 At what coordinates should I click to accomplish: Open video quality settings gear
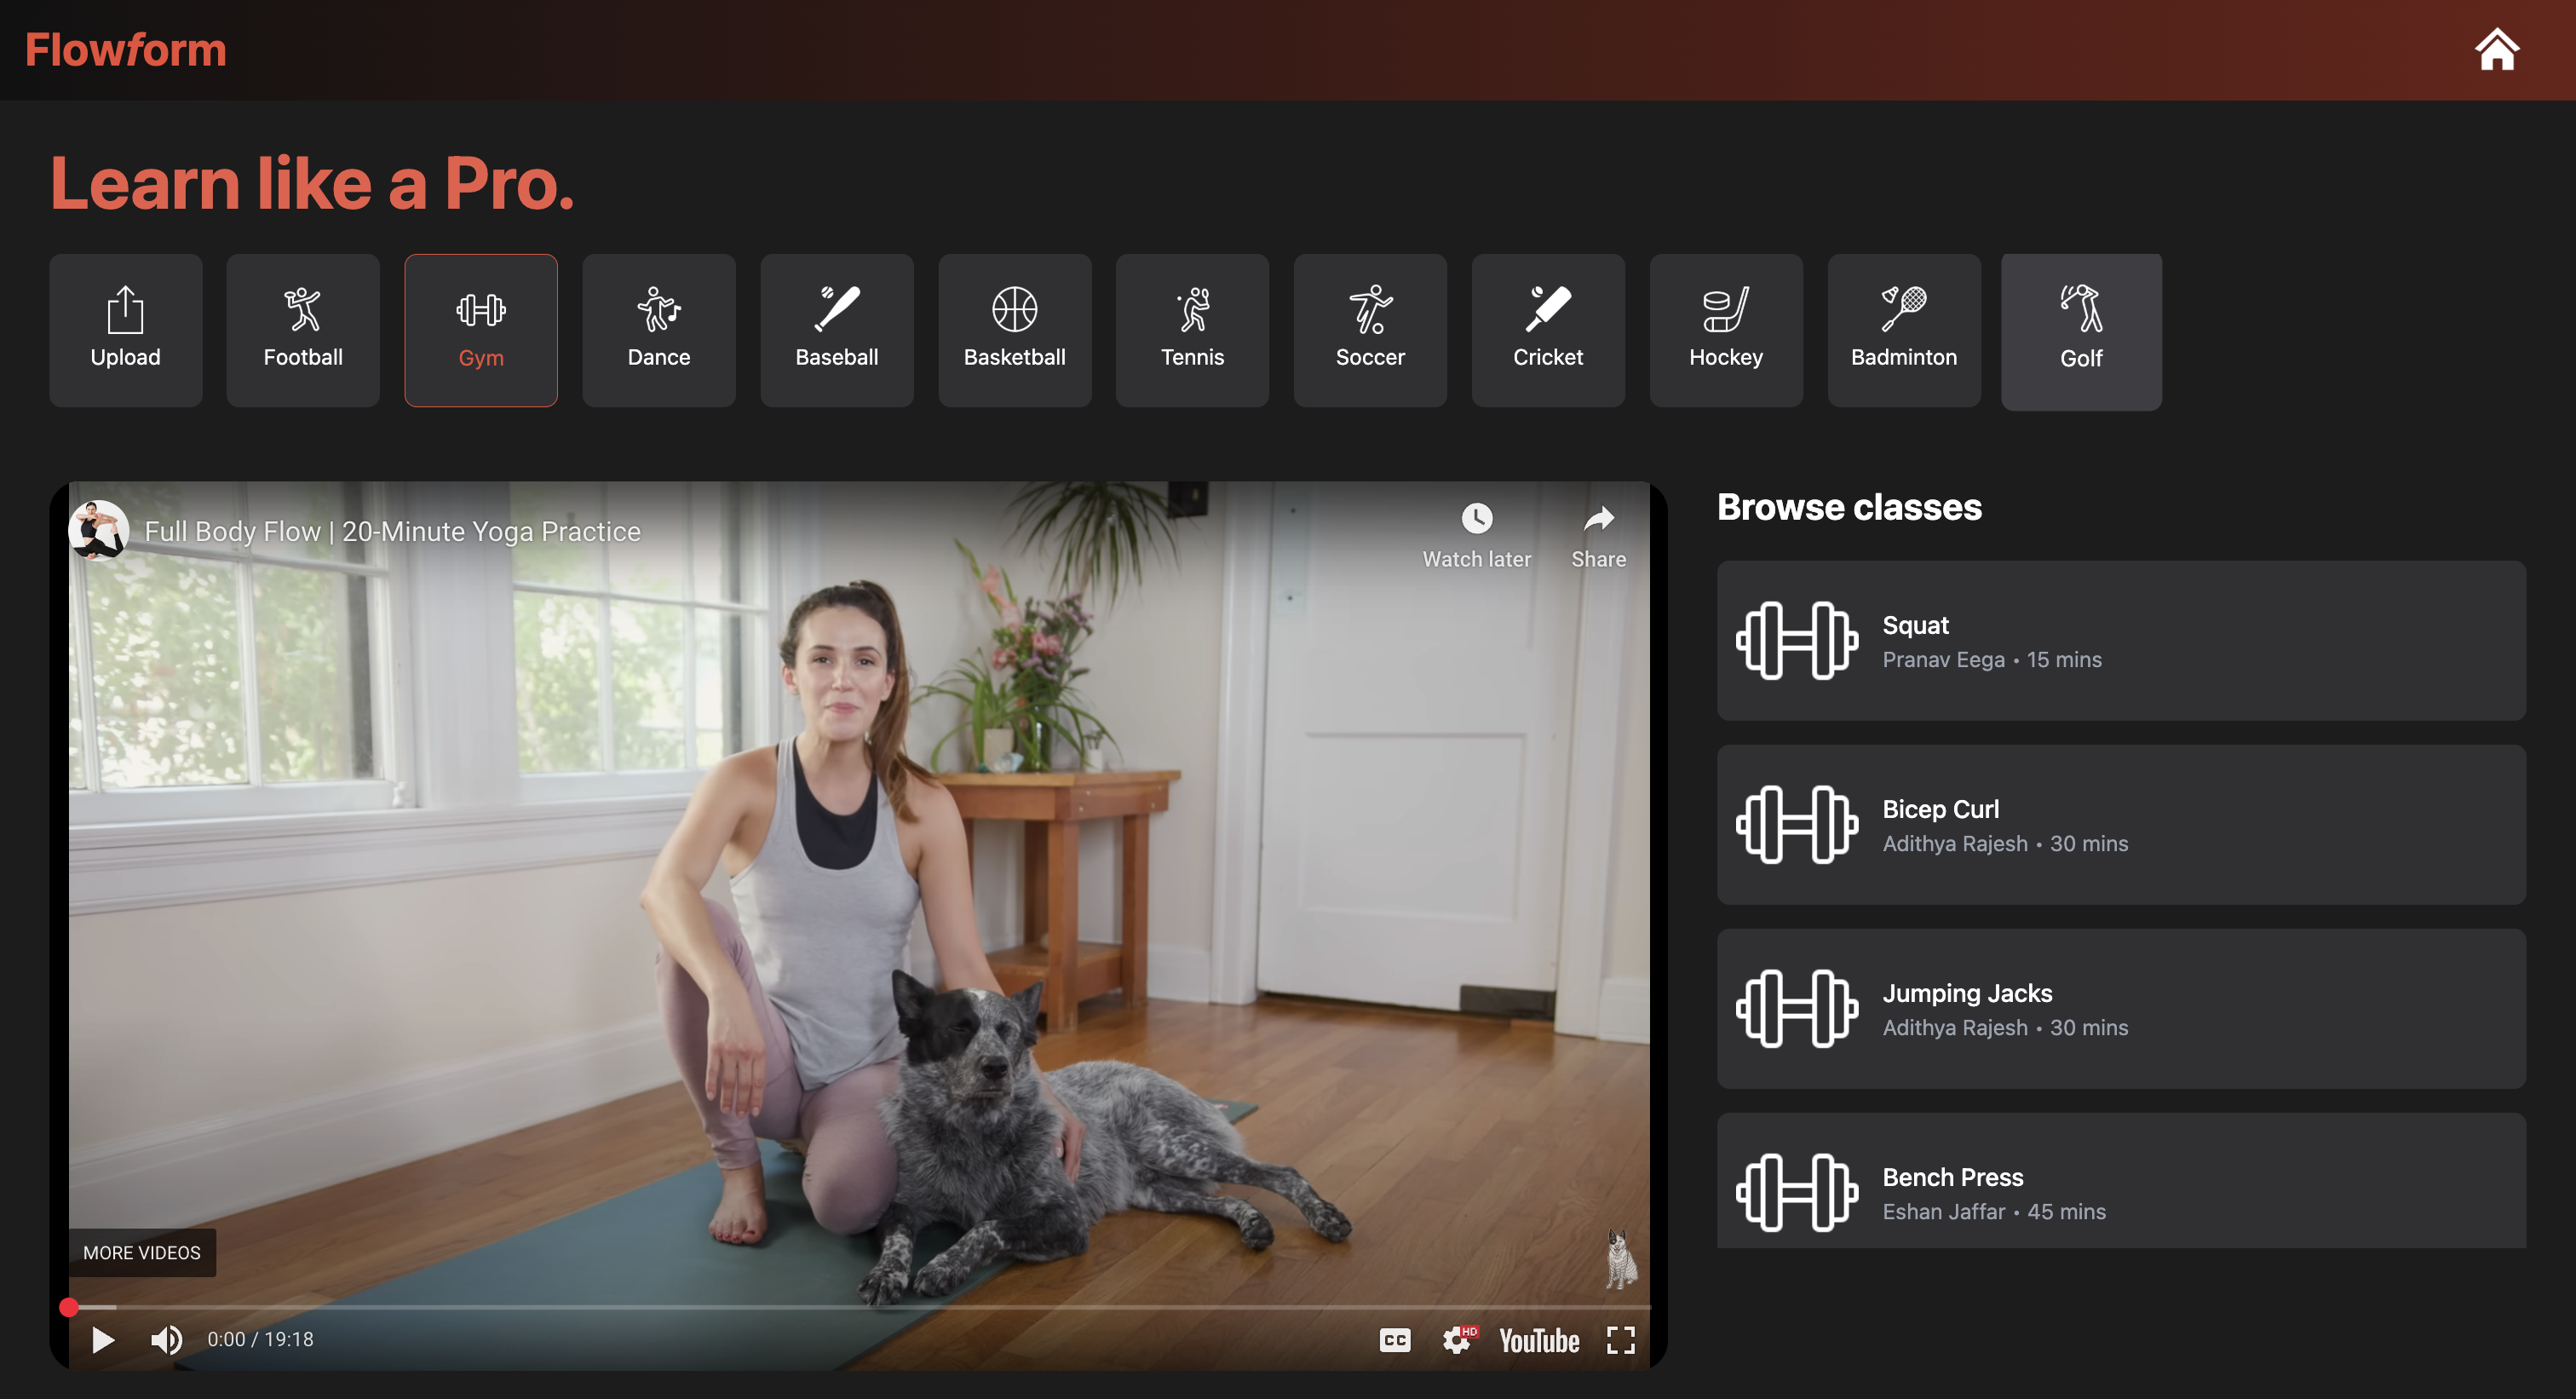coord(1457,1340)
